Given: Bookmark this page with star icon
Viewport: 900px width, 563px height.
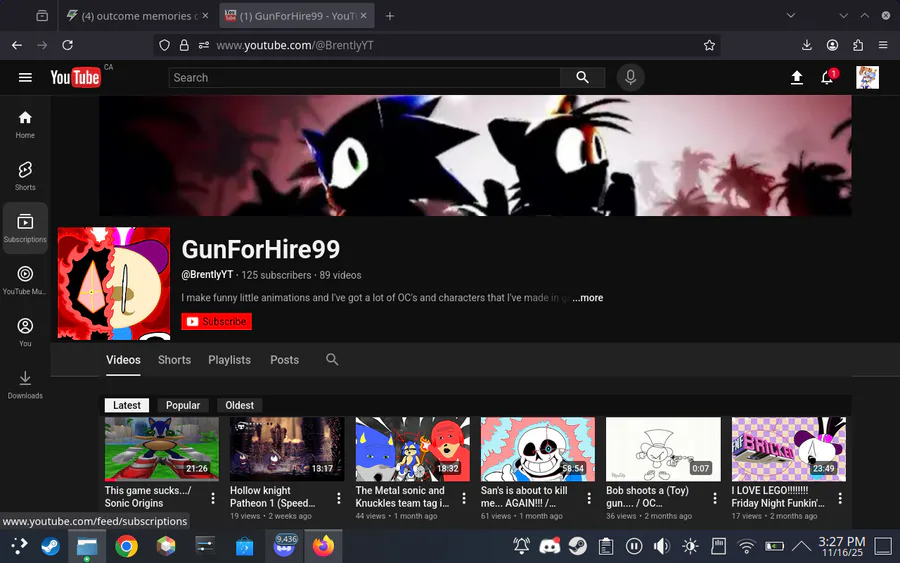Looking at the screenshot, I should [x=709, y=45].
